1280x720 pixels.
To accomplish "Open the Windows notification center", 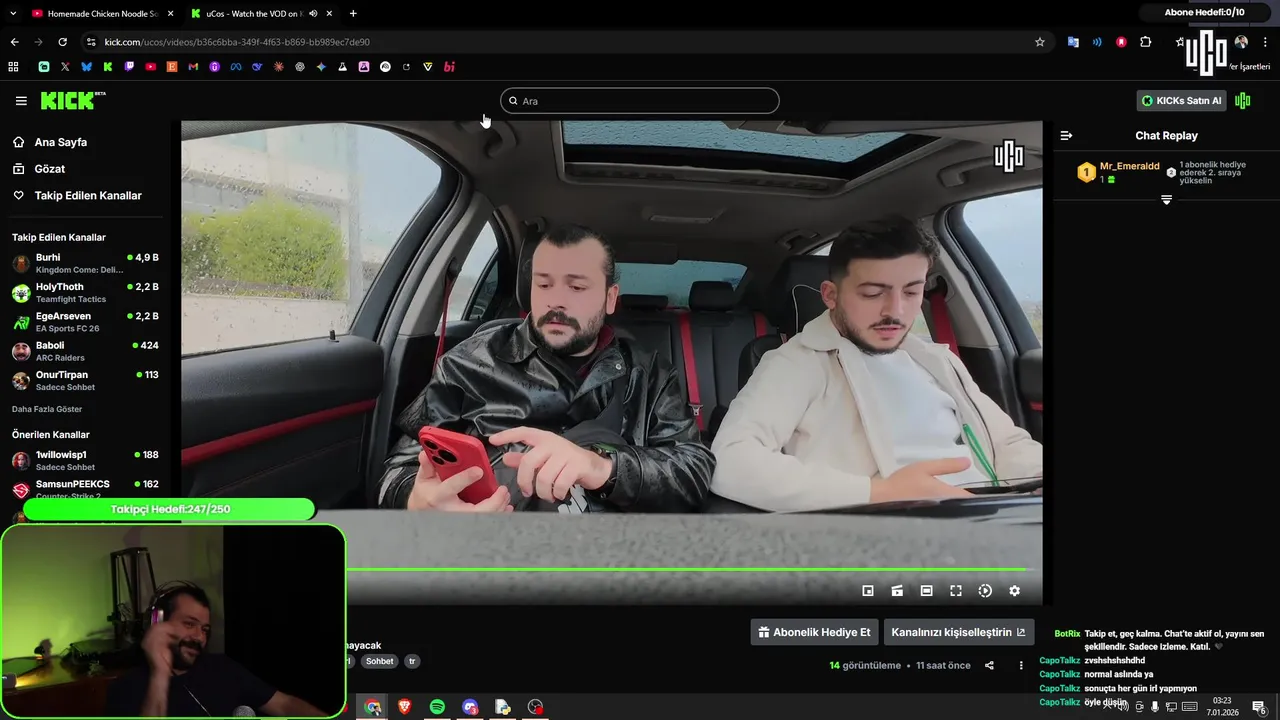I will click(x=1260, y=707).
